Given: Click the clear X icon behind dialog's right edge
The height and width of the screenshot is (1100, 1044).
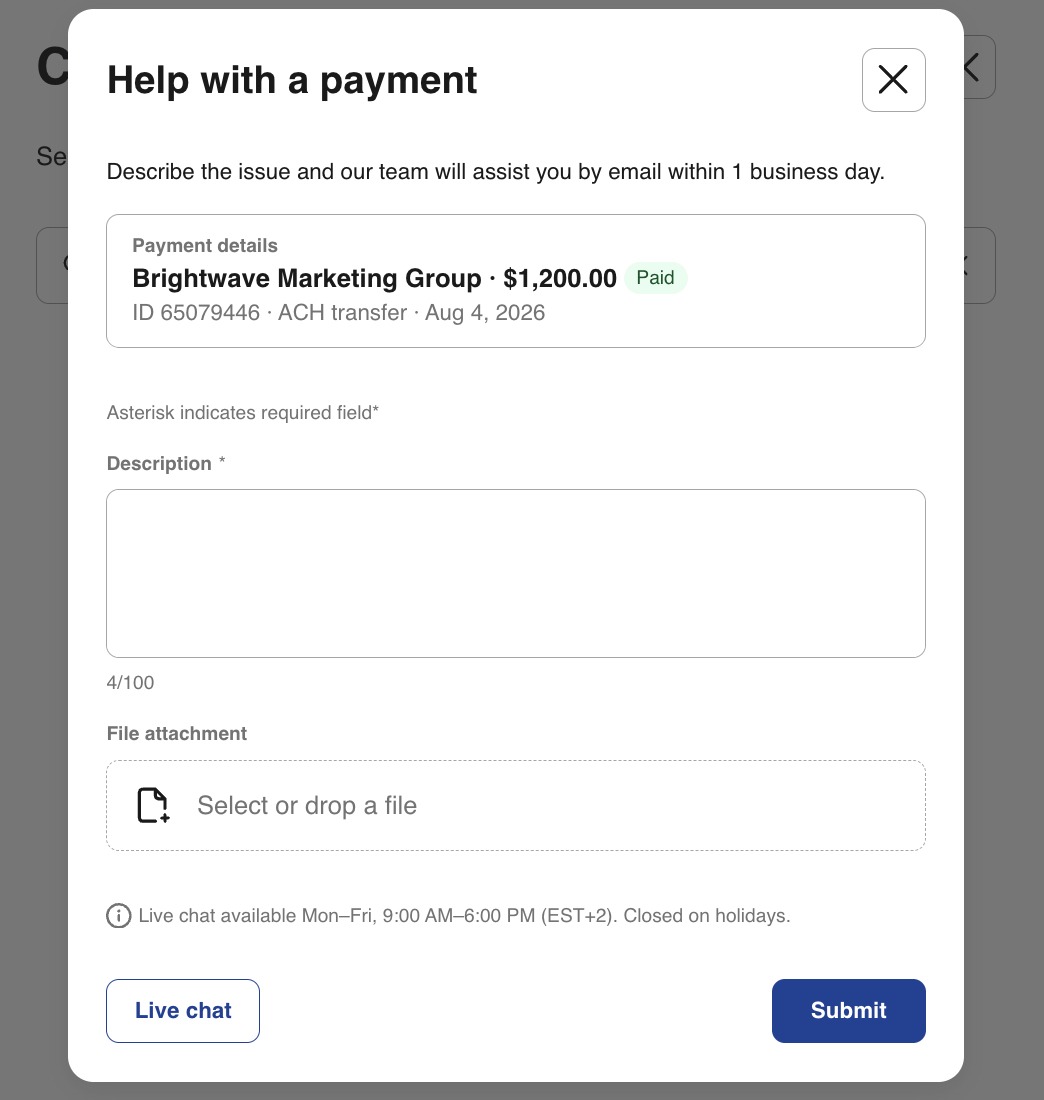Looking at the screenshot, I should pyautogui.click(x=963, y=265).
